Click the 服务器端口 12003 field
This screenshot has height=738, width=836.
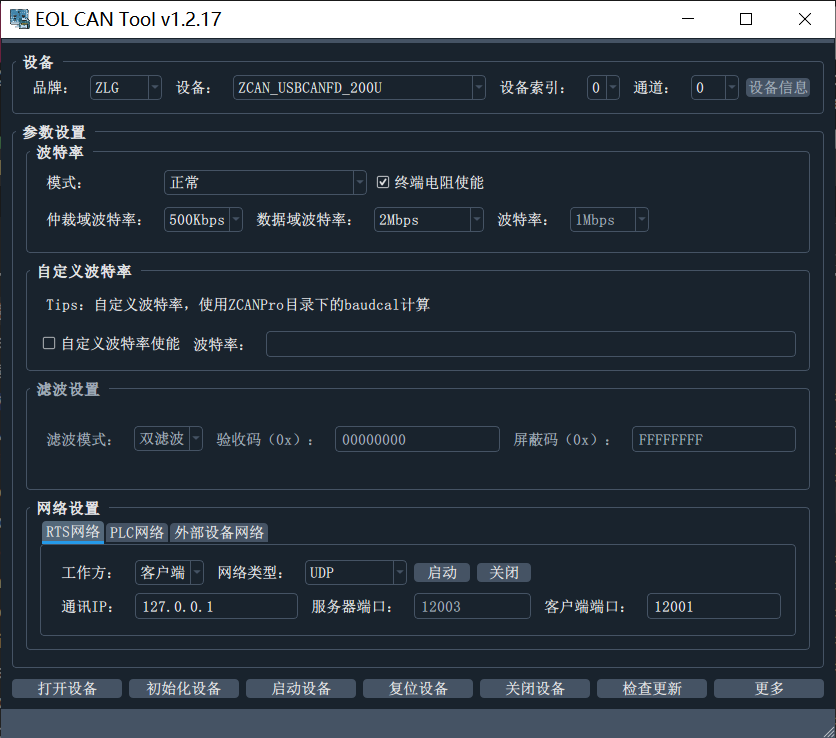click(x=472, y=606)
